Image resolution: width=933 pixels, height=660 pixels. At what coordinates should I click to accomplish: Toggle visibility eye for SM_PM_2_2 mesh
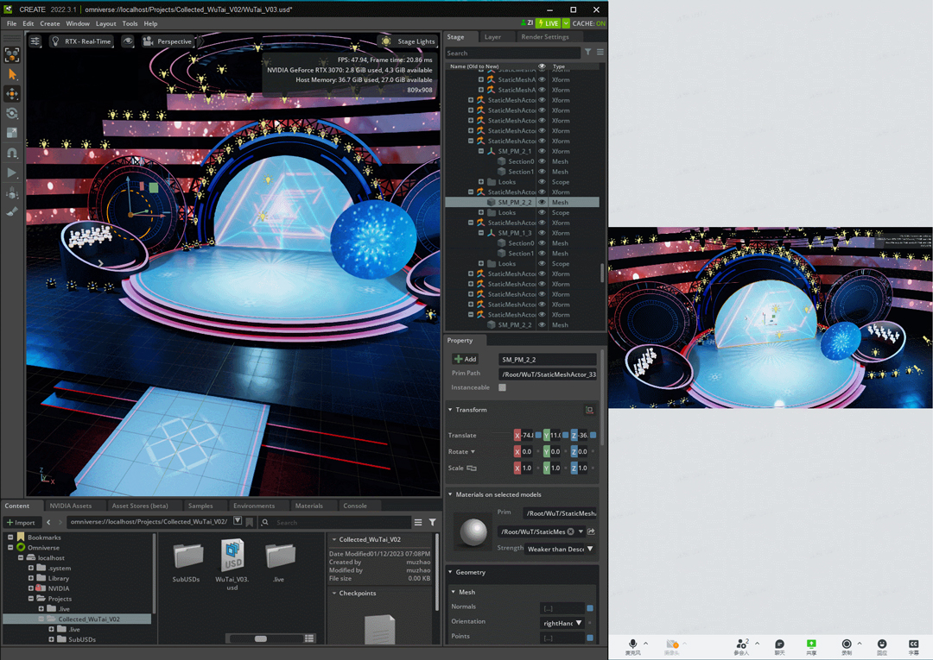(542, 202)
